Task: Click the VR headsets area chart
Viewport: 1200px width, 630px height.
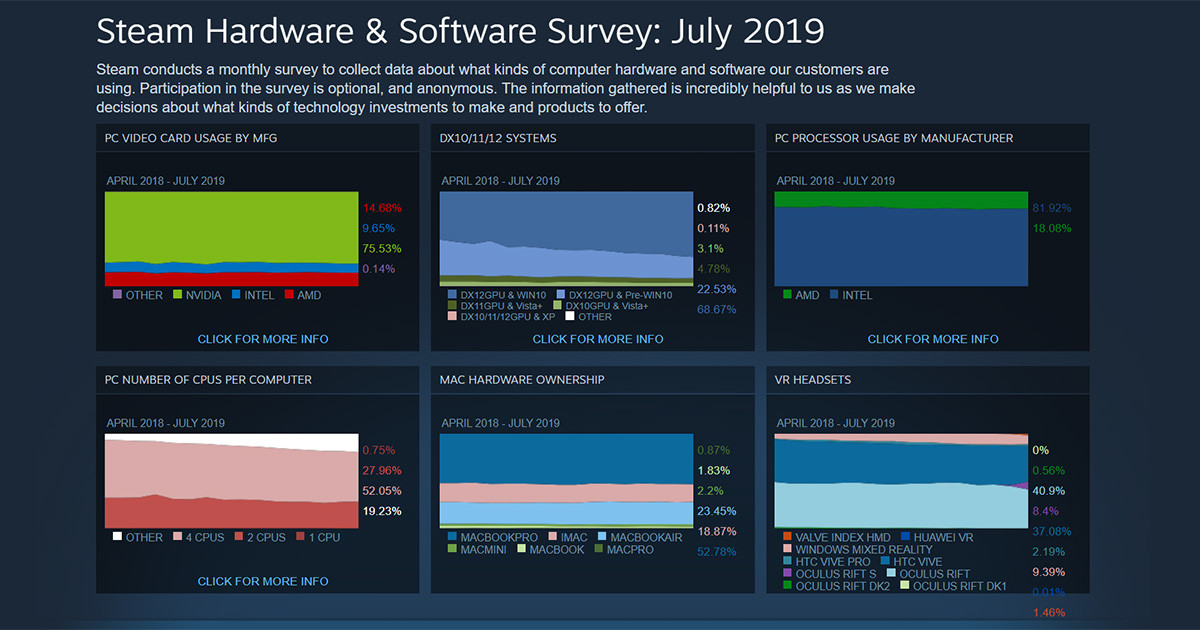Action: pos(901,481)
